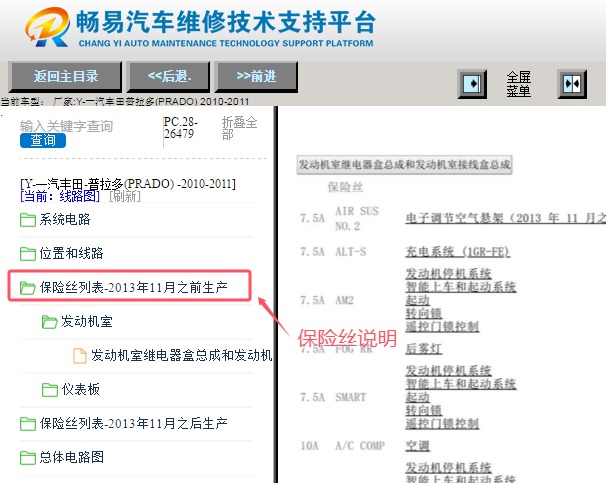Open 发动机停机系统 link in SMART row

coord(448,371)
